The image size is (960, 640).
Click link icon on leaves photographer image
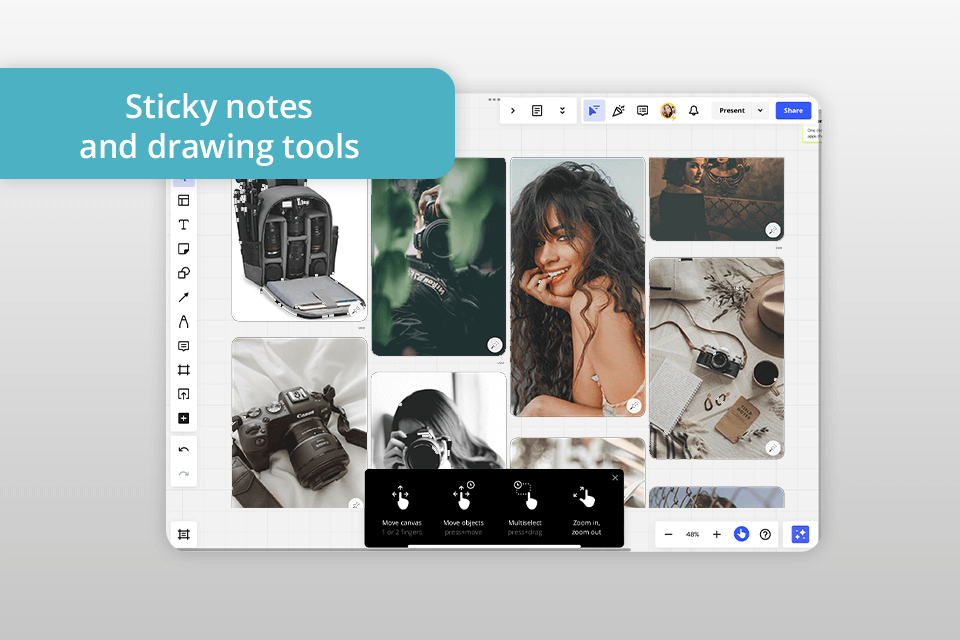(x=494, y=345)
